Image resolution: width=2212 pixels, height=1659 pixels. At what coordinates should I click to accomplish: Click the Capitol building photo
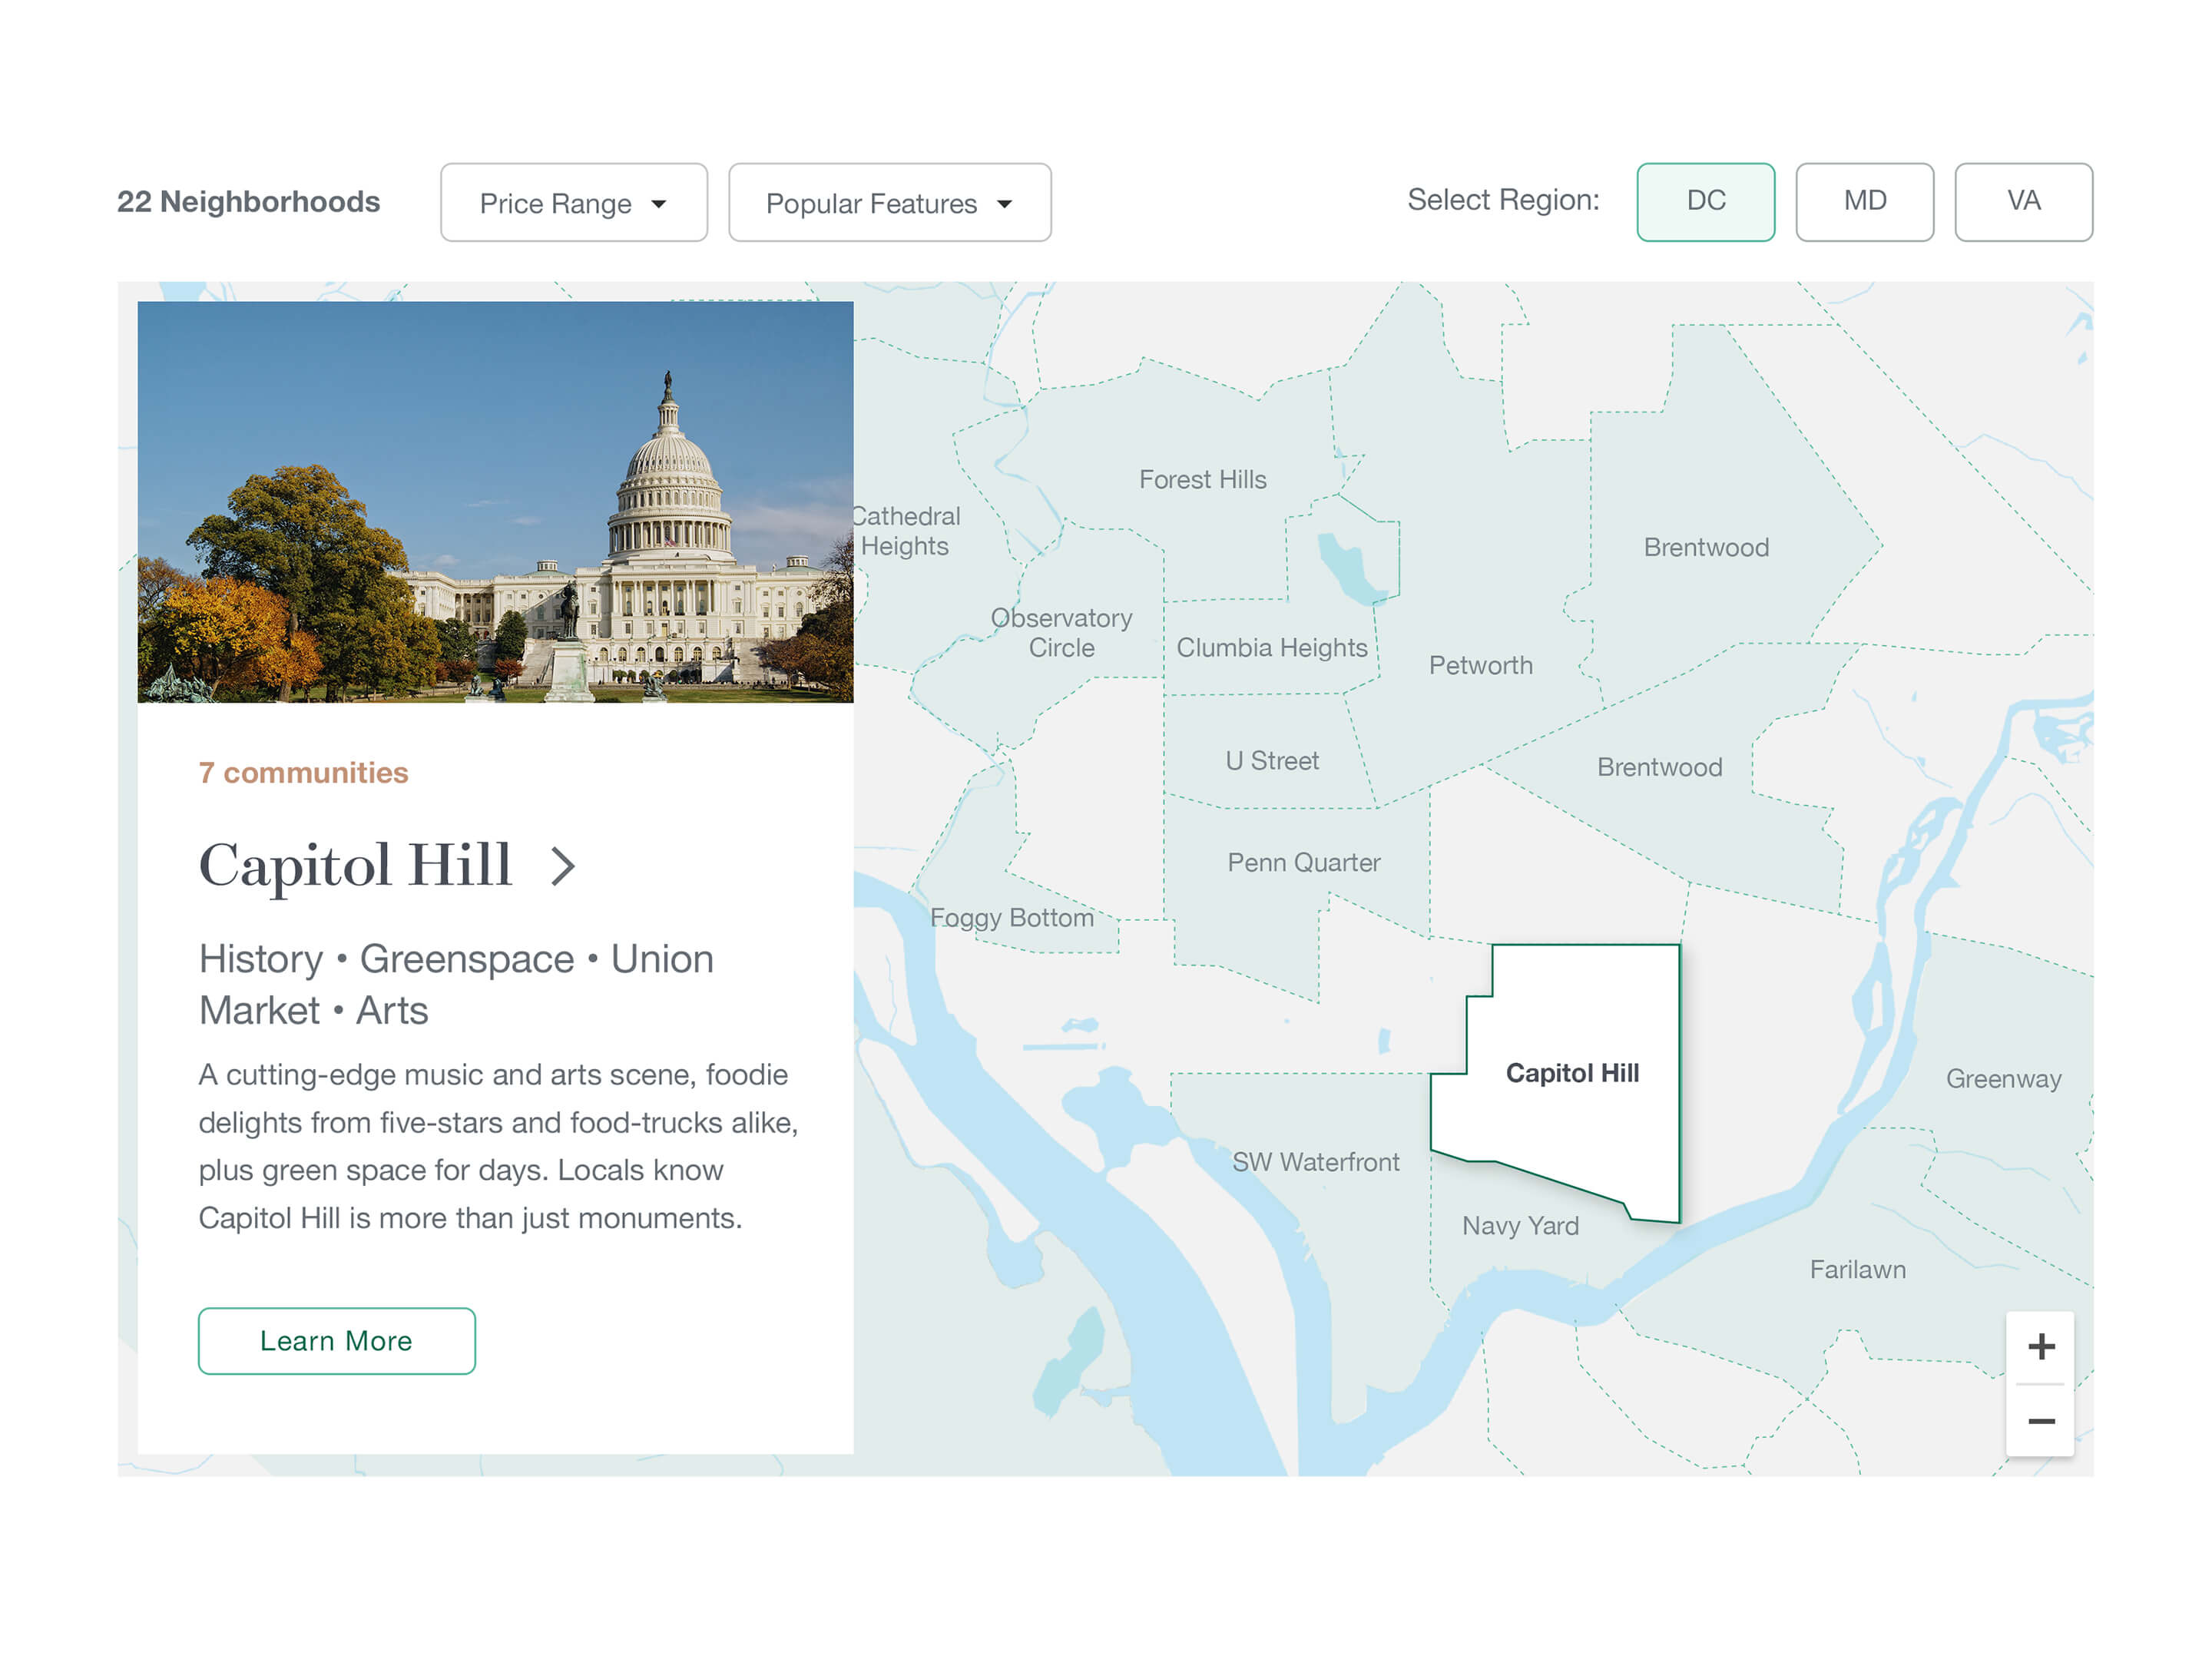click(495, 502)
